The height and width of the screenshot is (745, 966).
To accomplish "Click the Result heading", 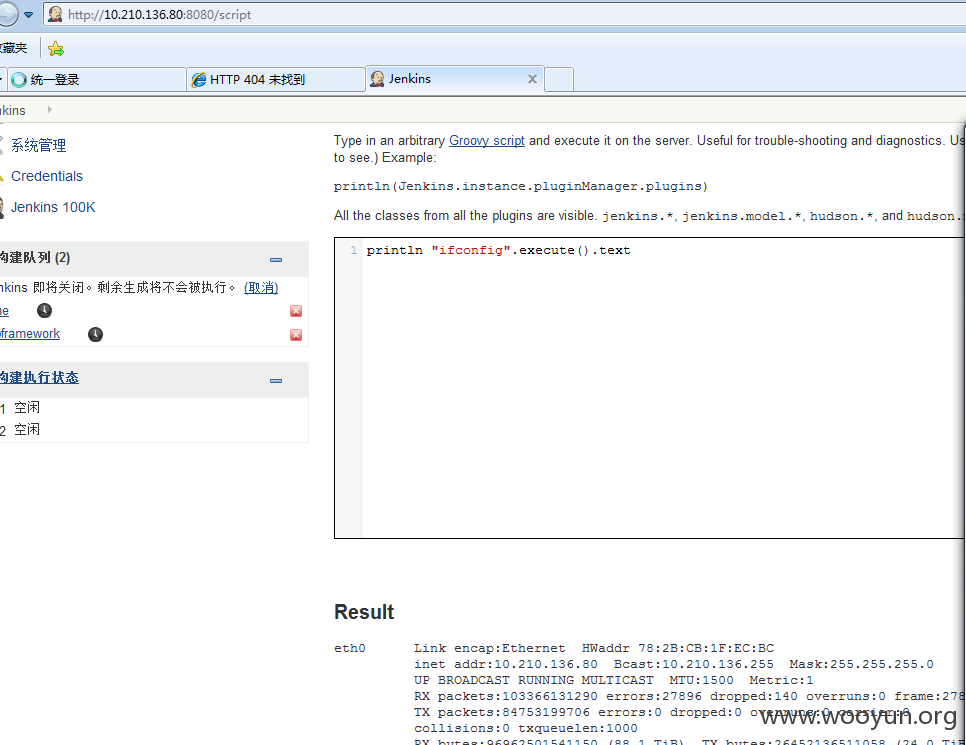I will pos(363,612).
